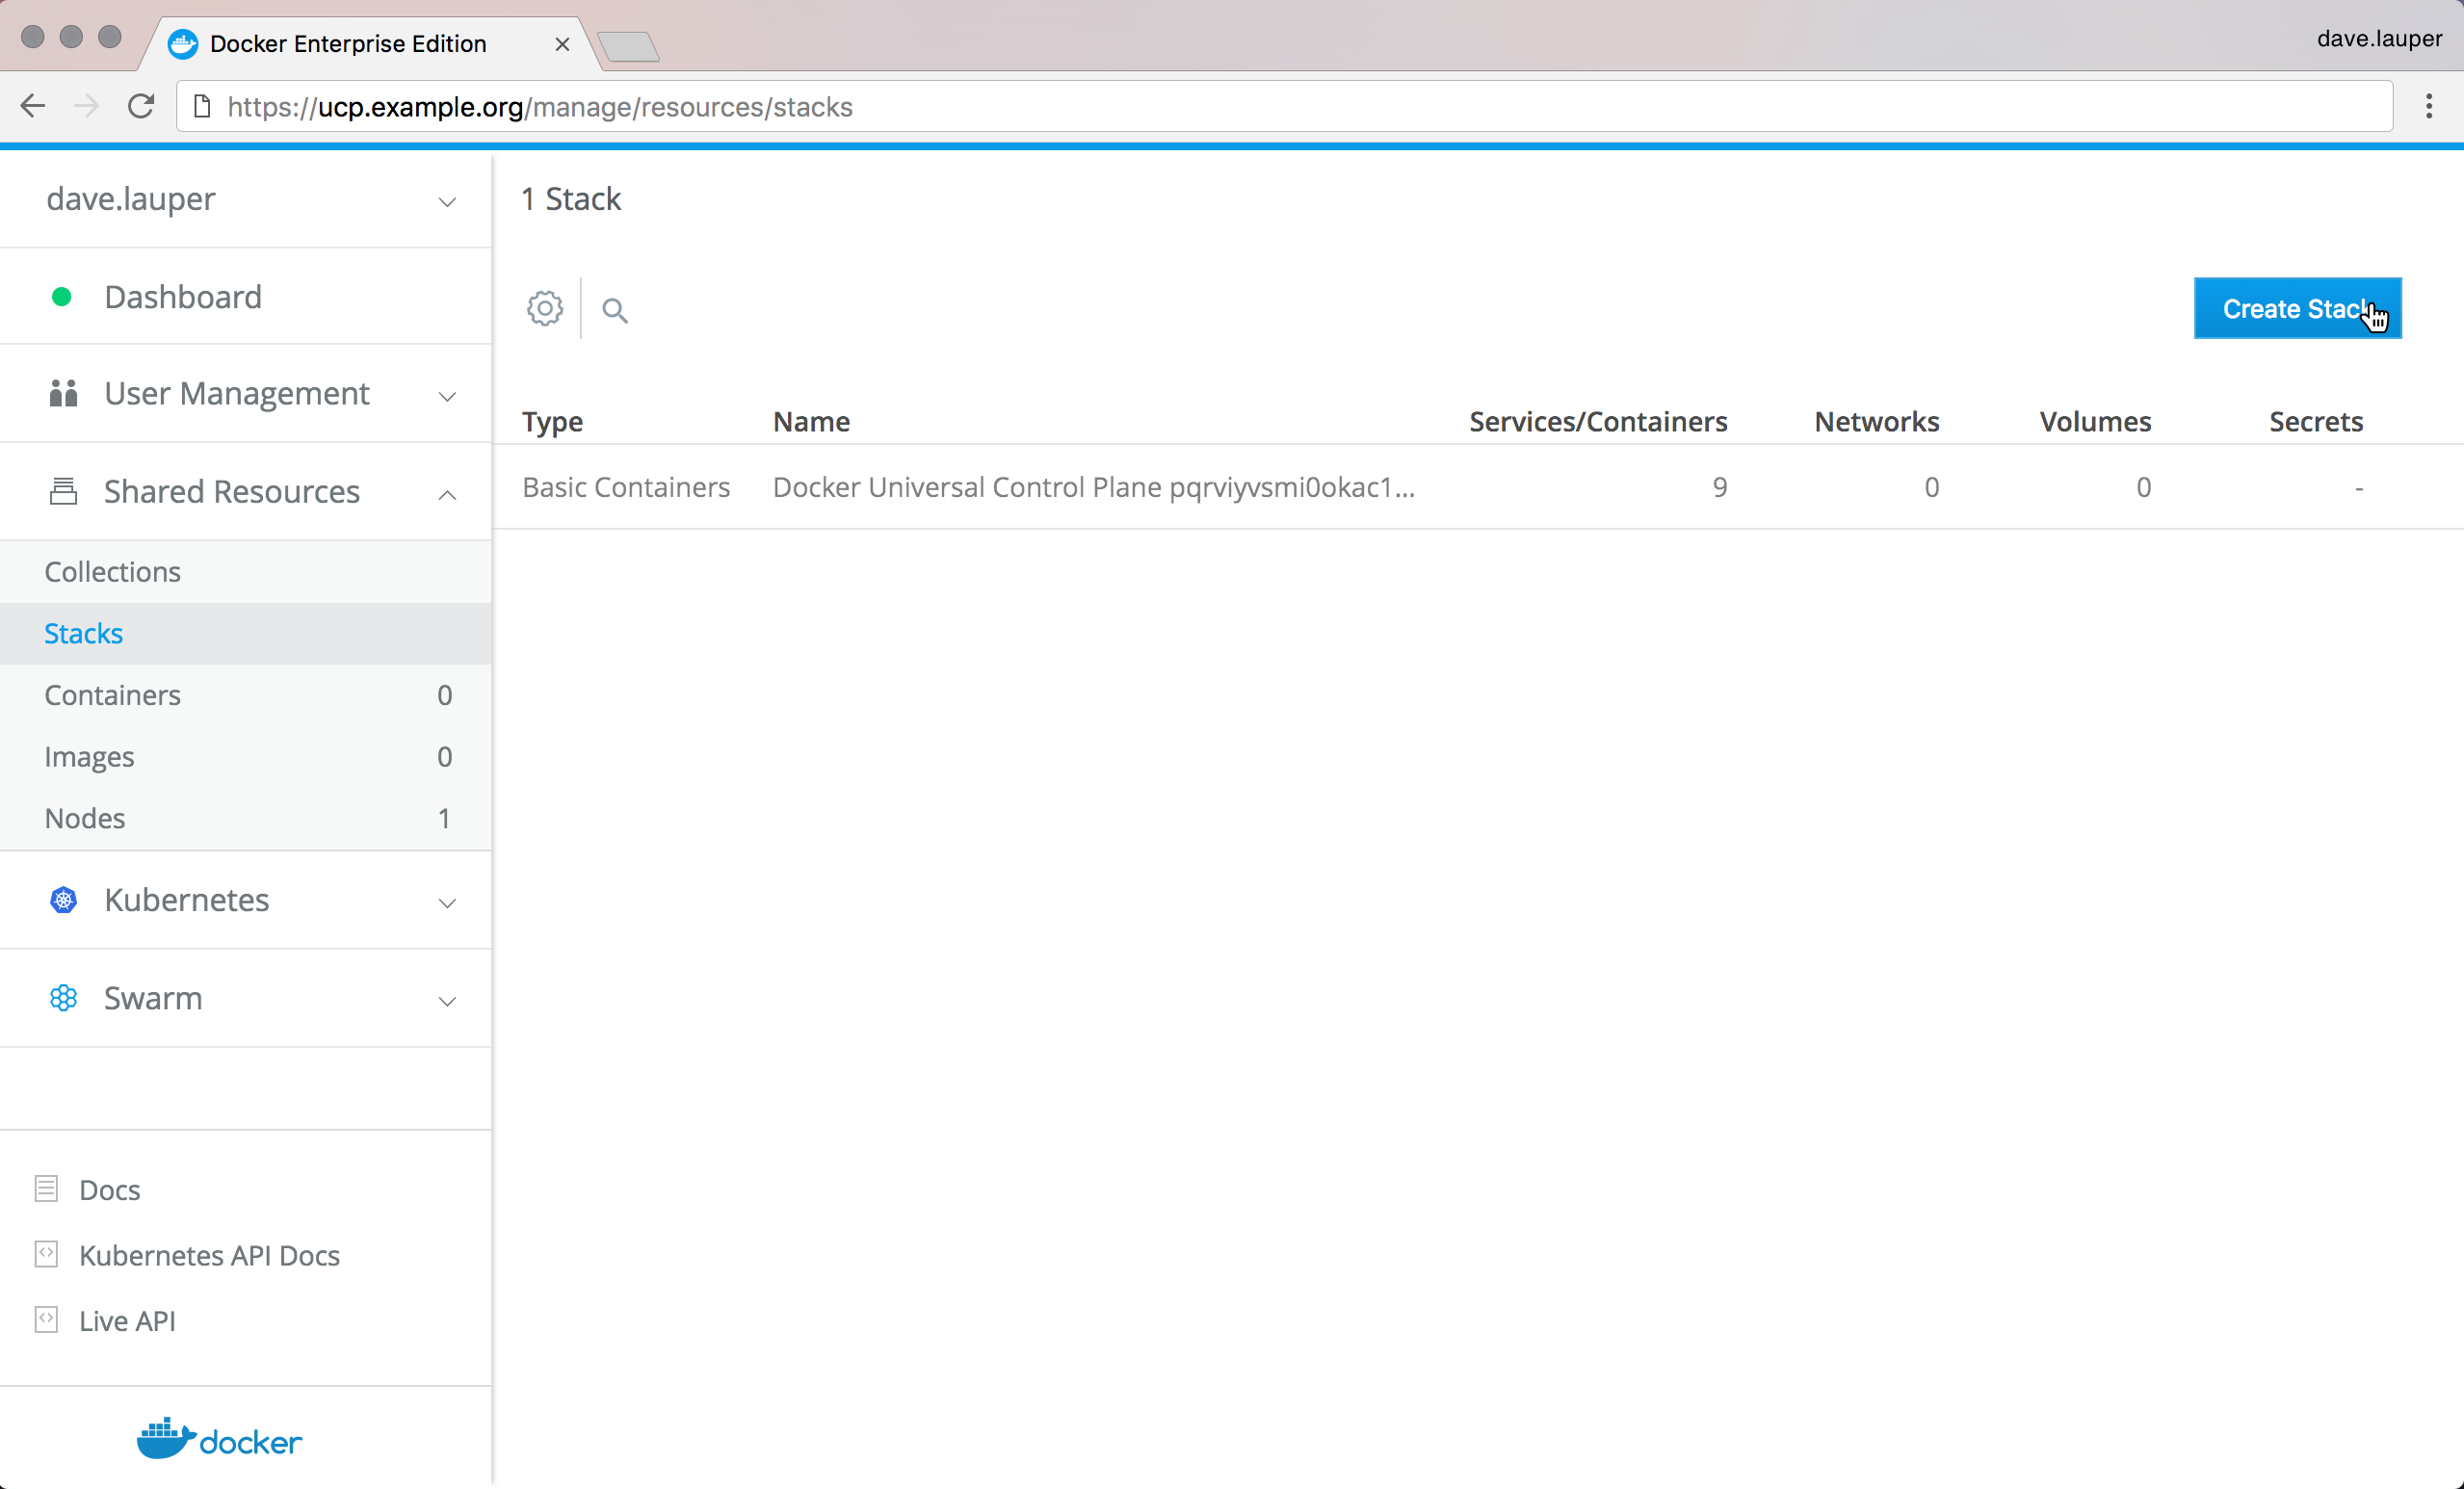Click the settings gear icon above the table
Image resolution: width=2464 pixels, height=1489 pixels.
point(545,309)
